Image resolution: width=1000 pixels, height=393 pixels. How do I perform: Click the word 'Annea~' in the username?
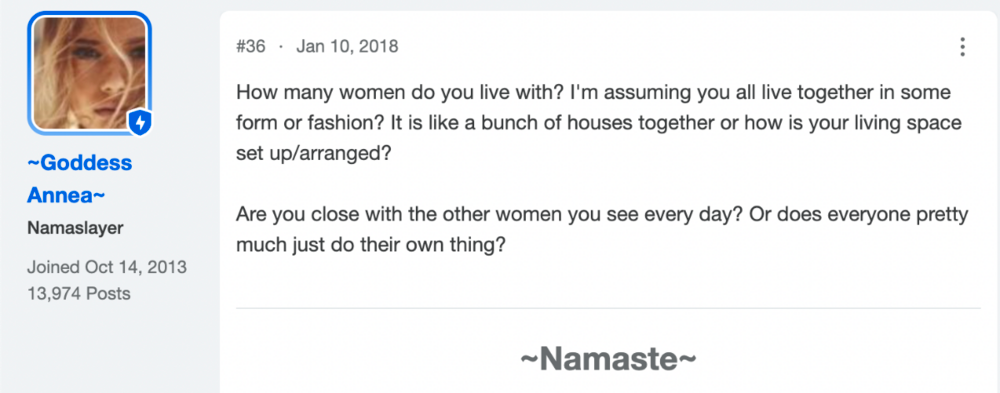coord(66,195)
